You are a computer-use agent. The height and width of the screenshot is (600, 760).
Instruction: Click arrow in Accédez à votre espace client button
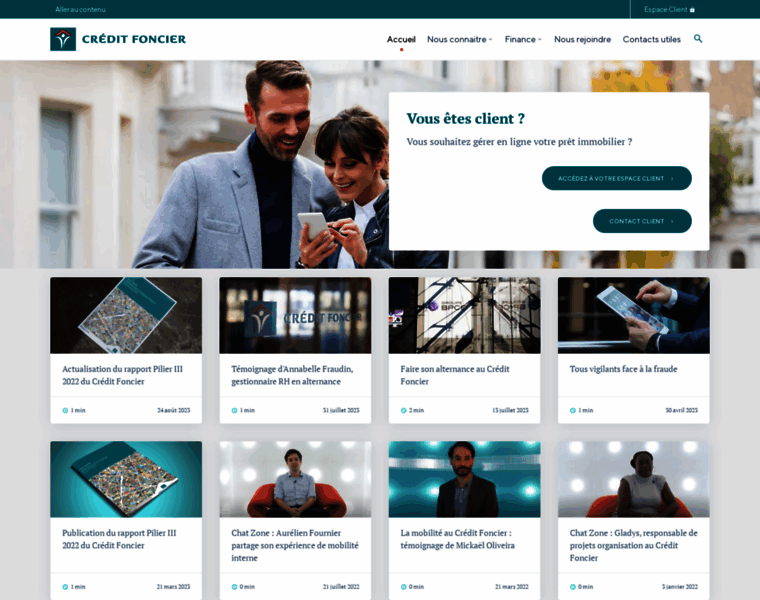pyautogui.click(x=672, y=179)
